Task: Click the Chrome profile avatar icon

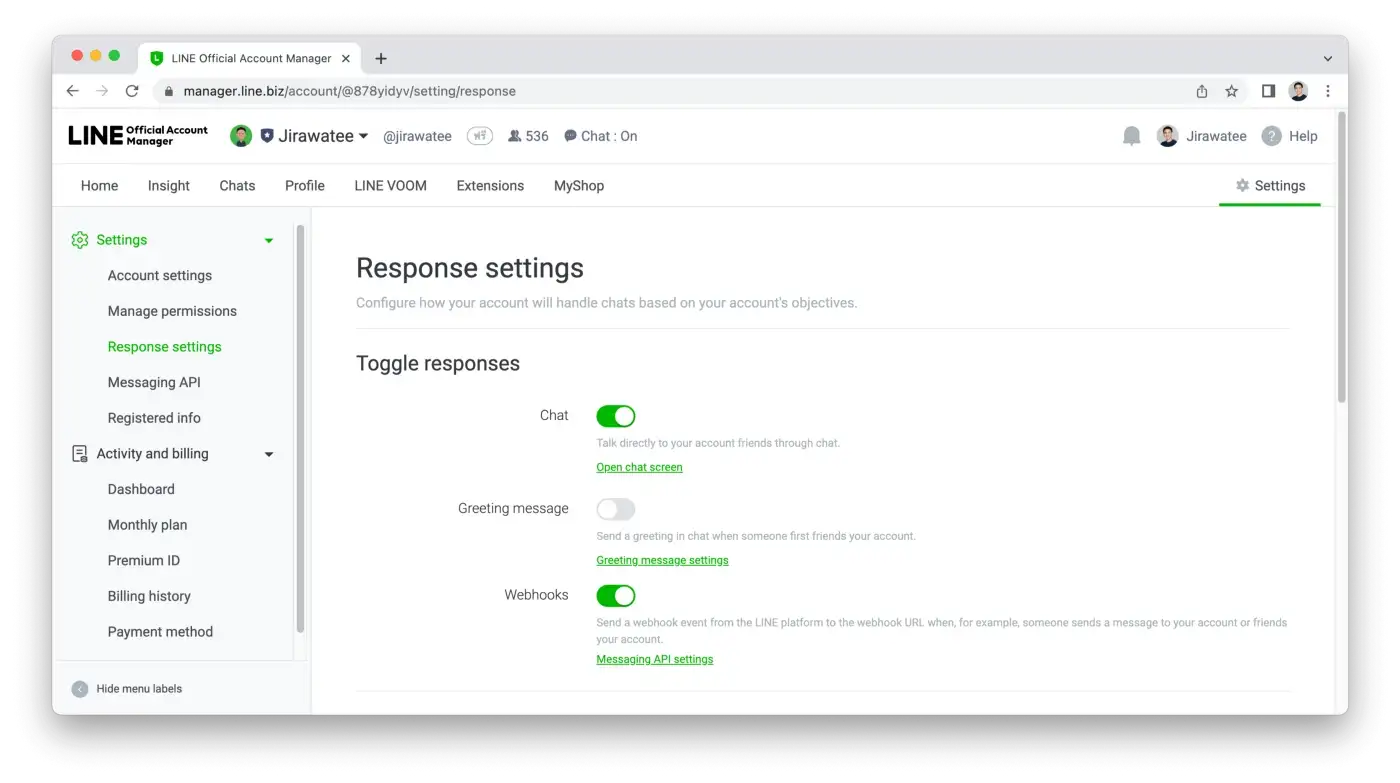Action: (x=1298, y=91)
